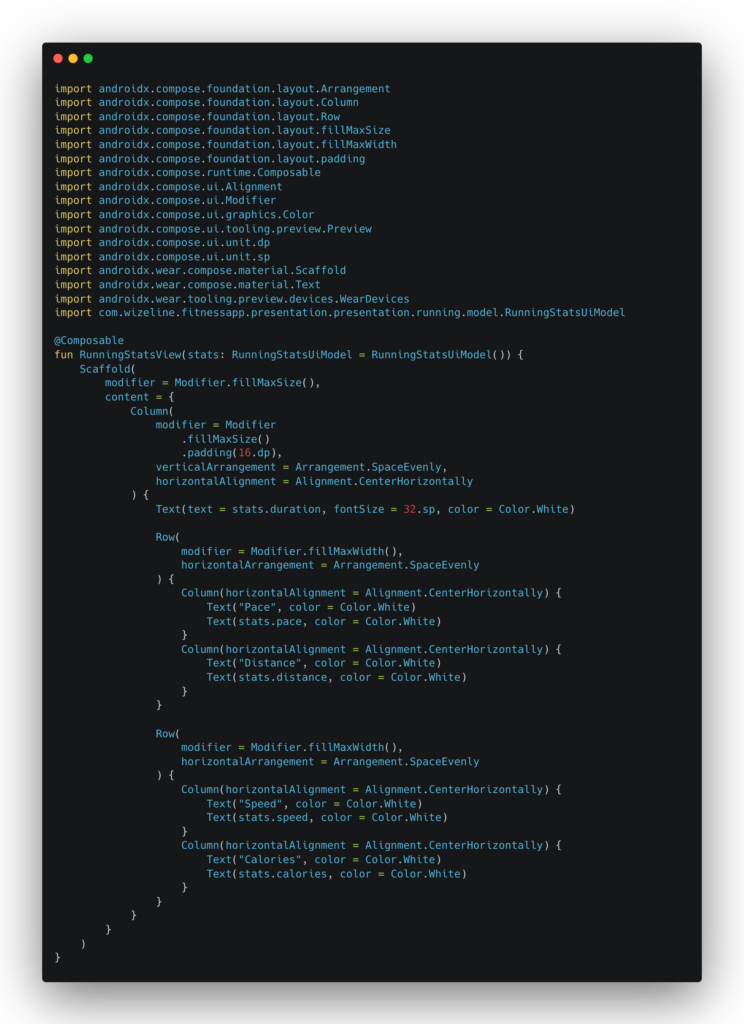Click the RunningStatsUiModel import statement

pyautogui.click(x=340, y=313)
